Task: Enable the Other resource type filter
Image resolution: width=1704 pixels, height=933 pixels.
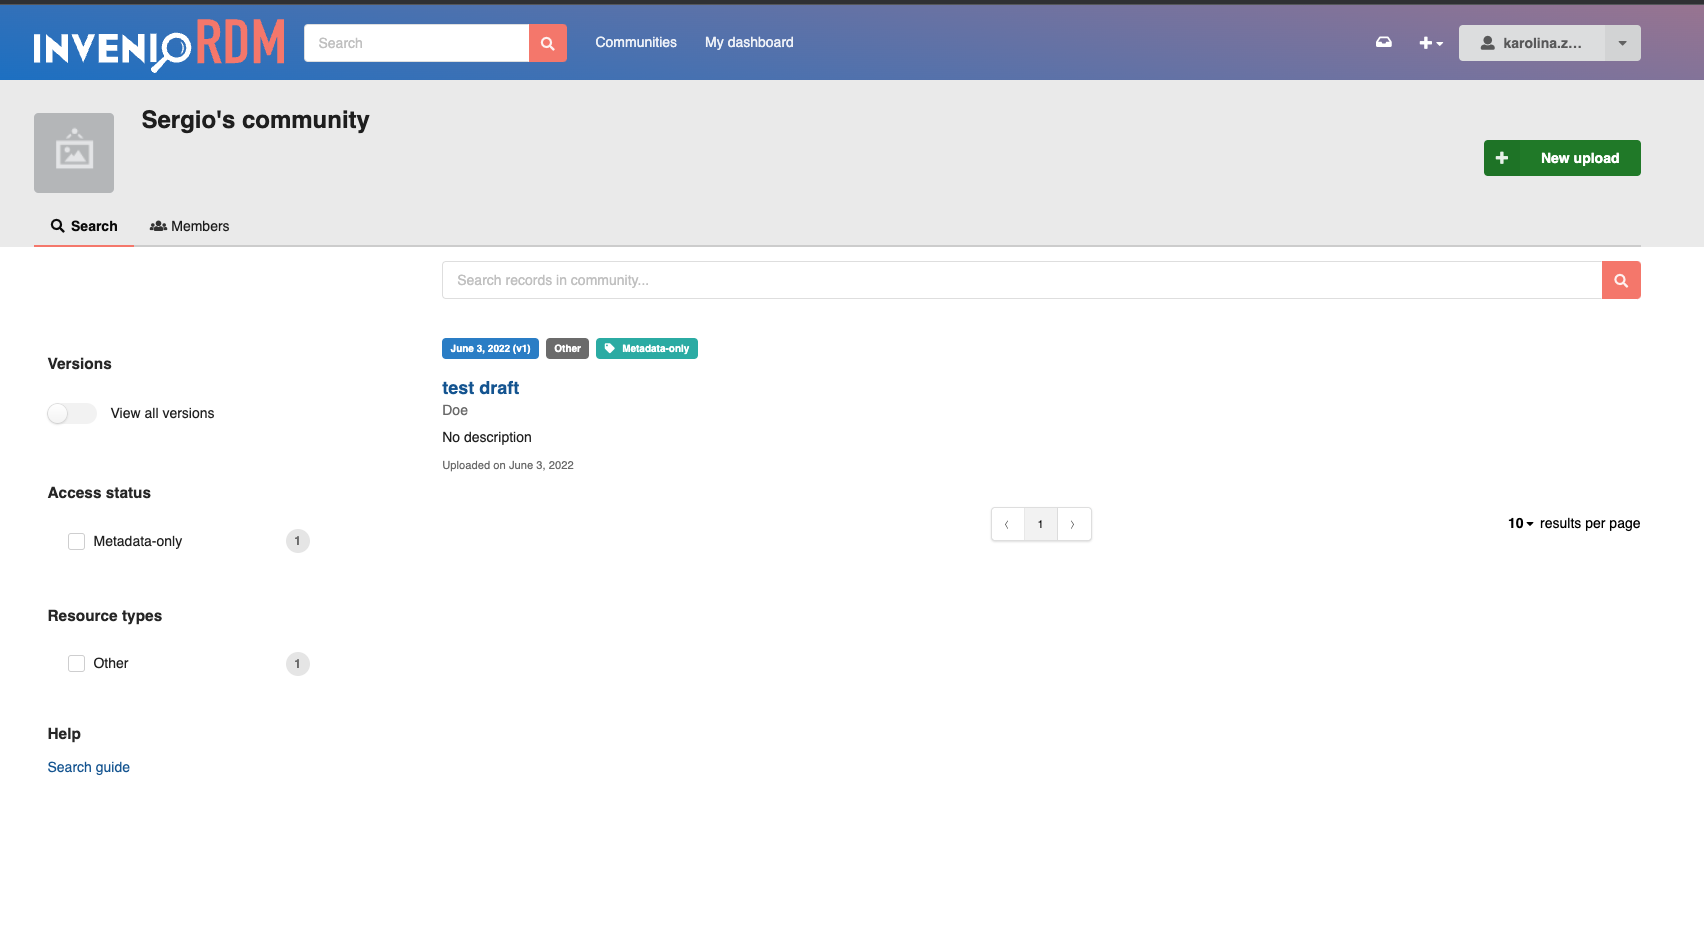Action: tap(76, 663)
